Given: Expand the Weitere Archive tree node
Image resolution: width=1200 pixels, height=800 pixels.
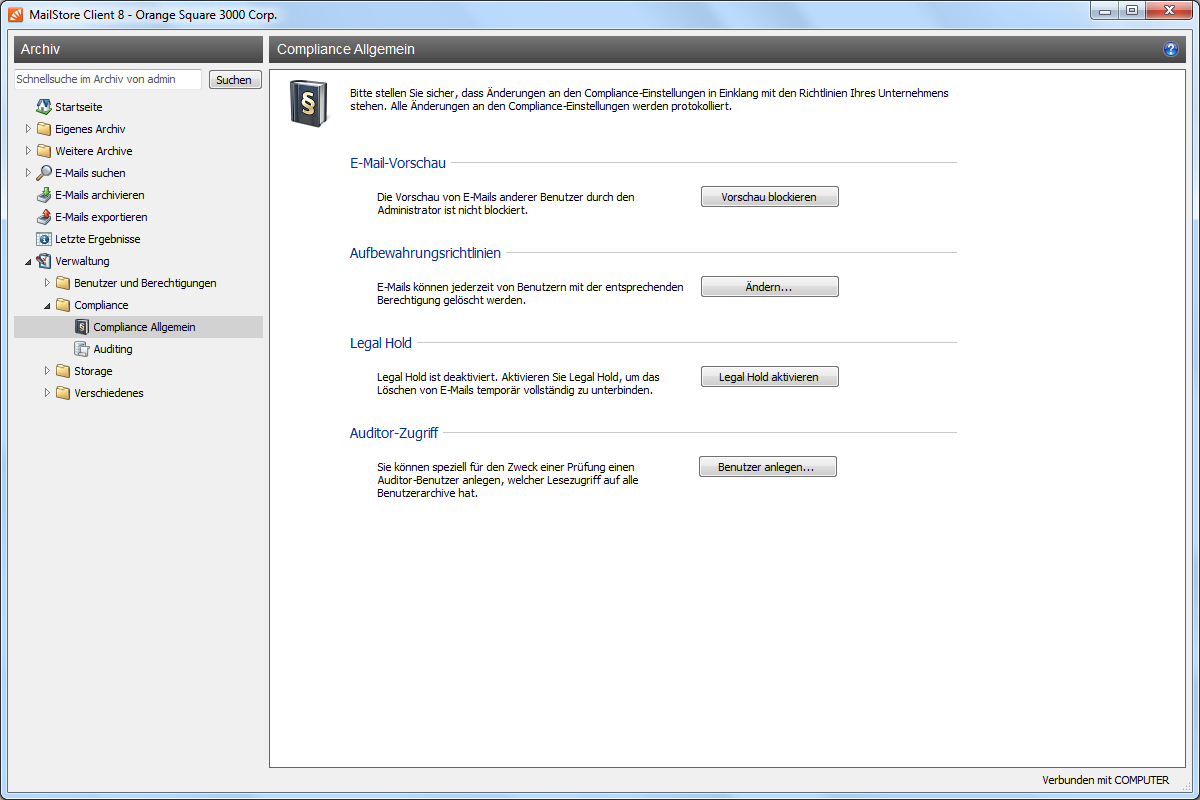Looking at the screenshot, I should (x=28, y=151).
